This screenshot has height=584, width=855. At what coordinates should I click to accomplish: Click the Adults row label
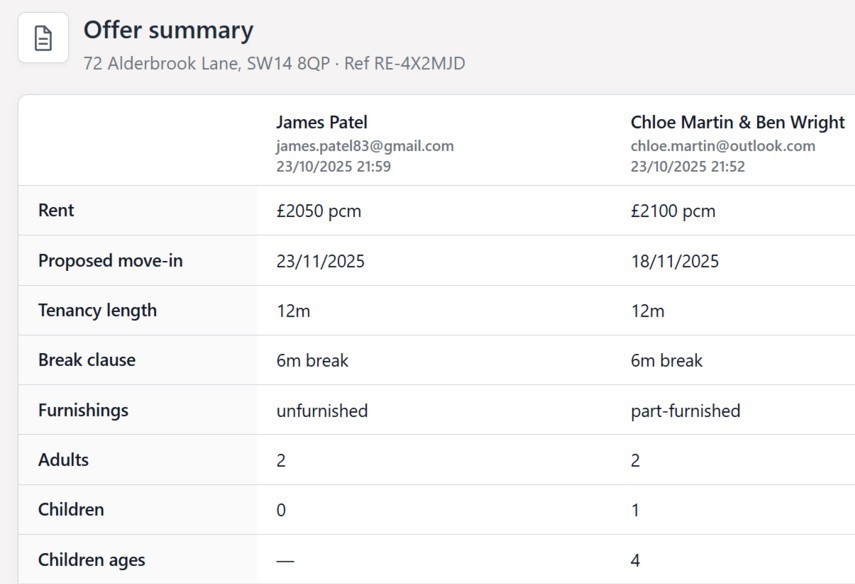[x=63, y=460]
